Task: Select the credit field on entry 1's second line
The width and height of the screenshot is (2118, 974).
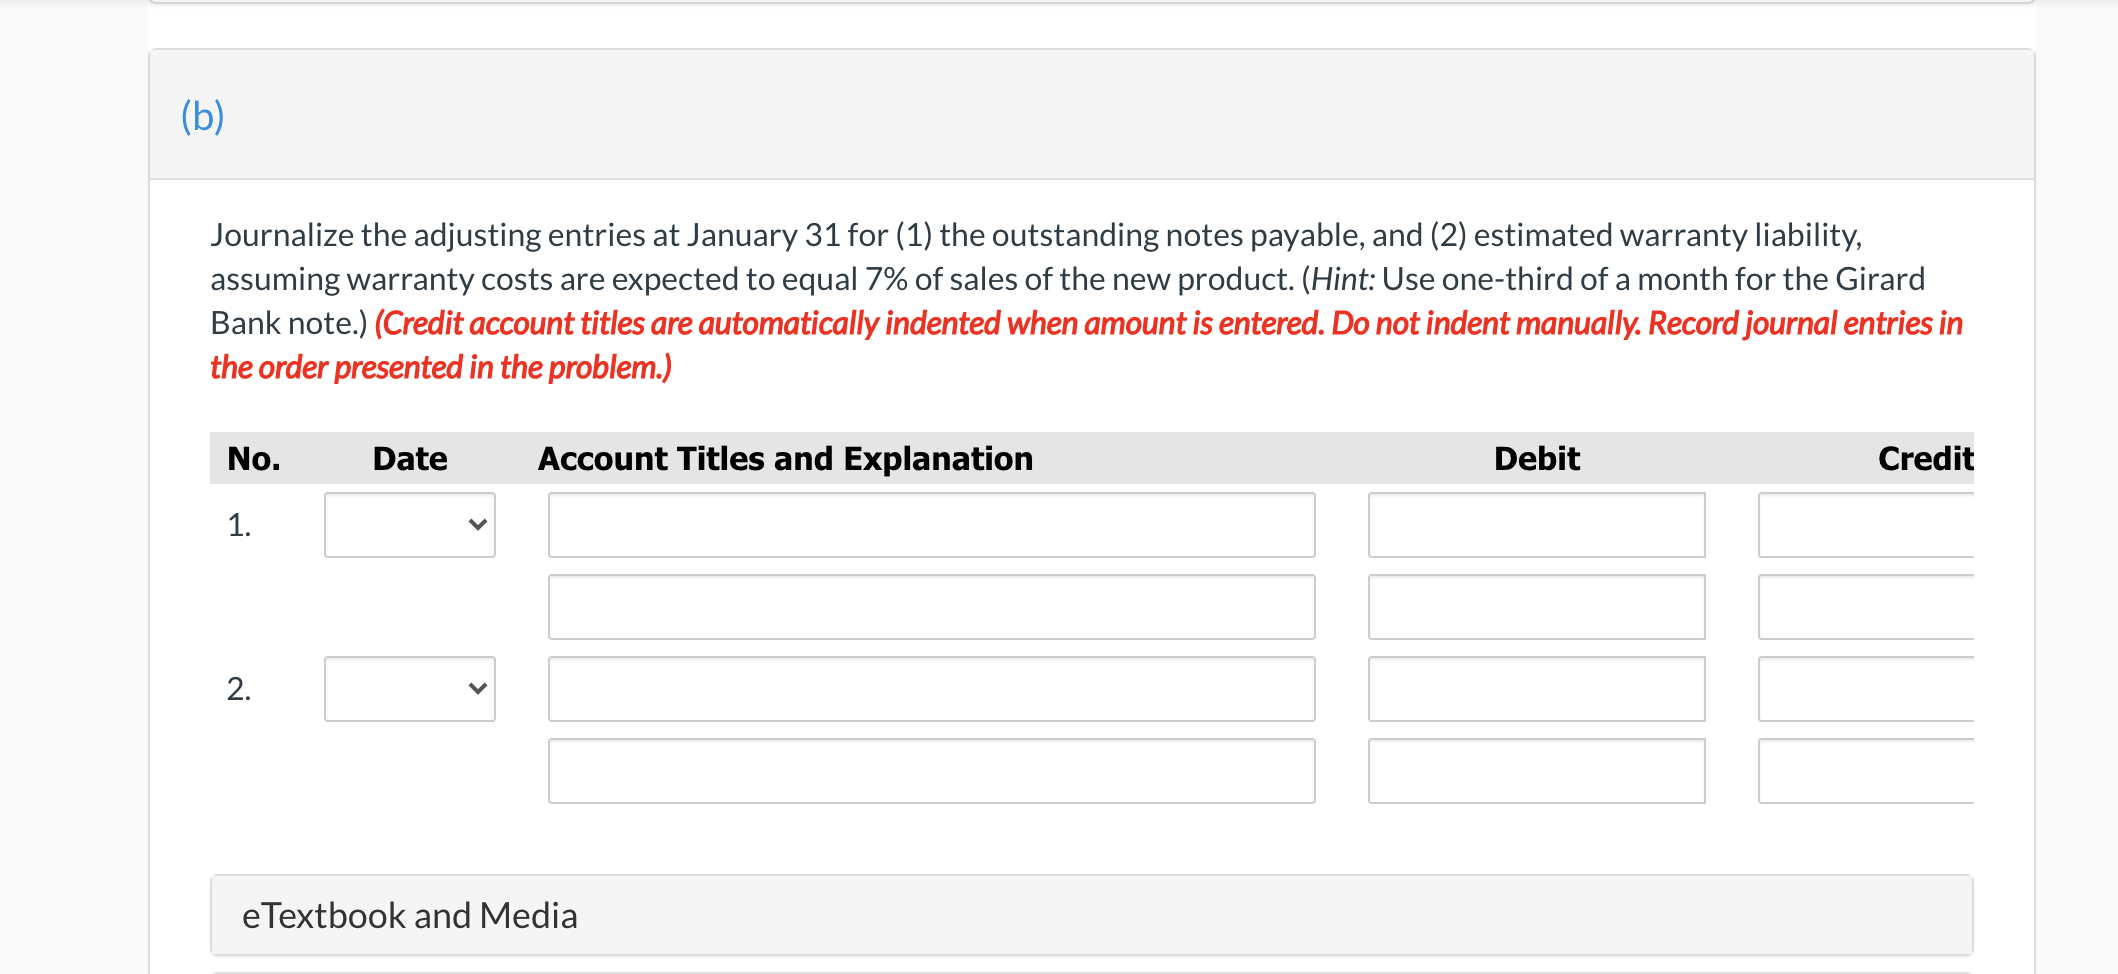Action: click(x=1866, y=607)
